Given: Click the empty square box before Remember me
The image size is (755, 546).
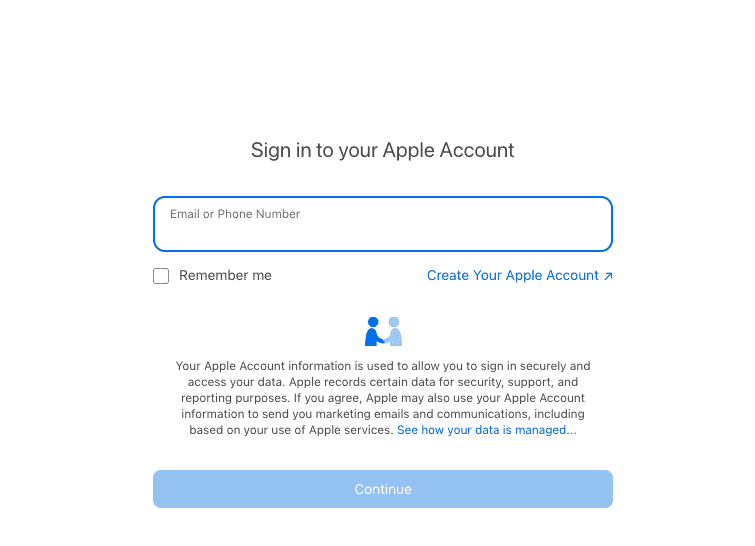Looking at the screenshot, I should [x=161, y=276].
